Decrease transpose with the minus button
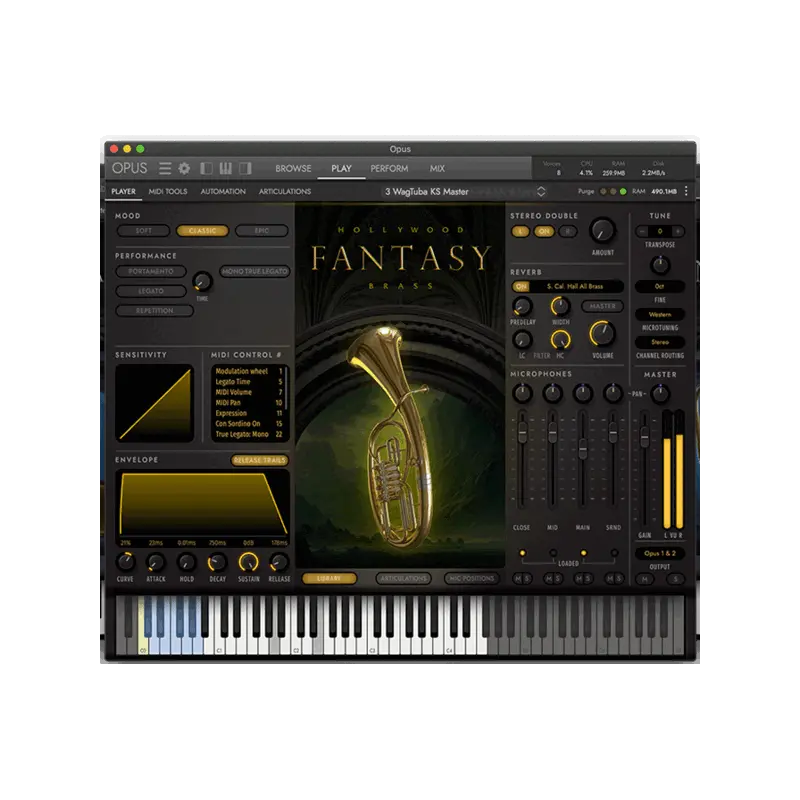This screenshot has height=800, width=800. coord(642,231)
